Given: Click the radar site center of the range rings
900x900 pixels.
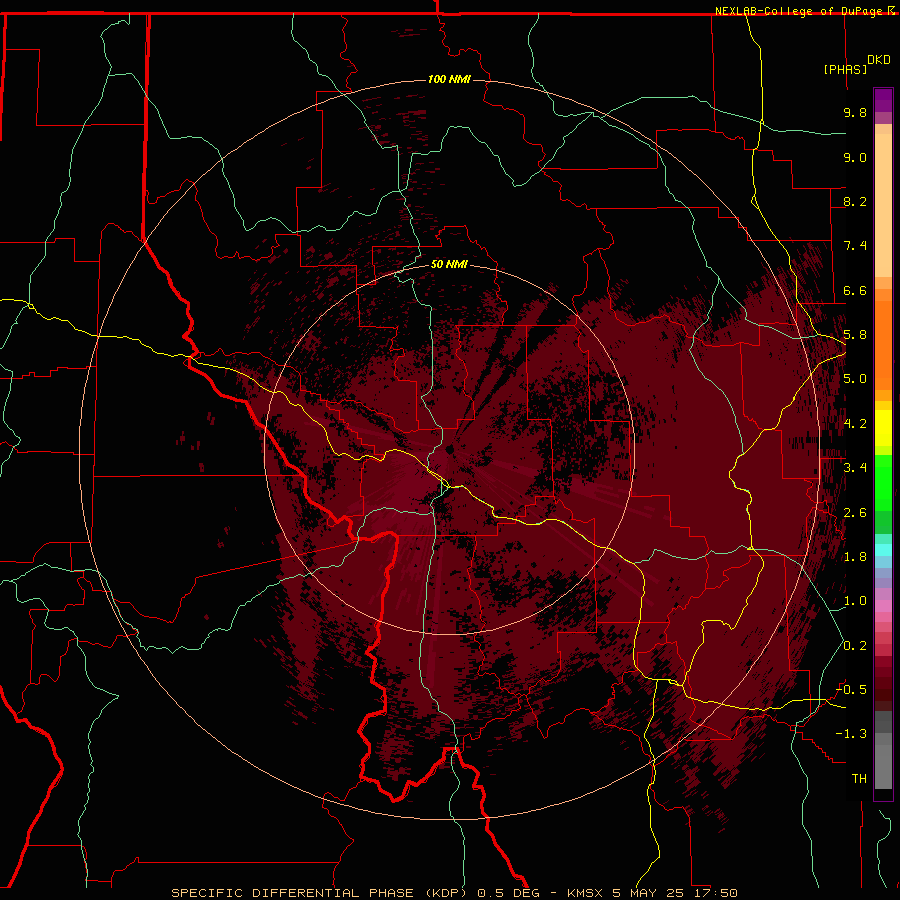Looking at the screenshot, I should point(449,449).
